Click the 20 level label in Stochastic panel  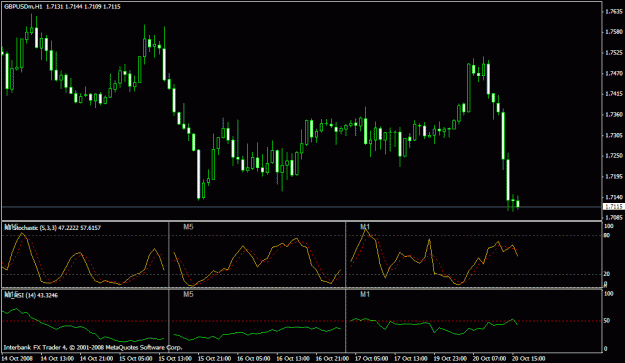click(x=607, y=274)
